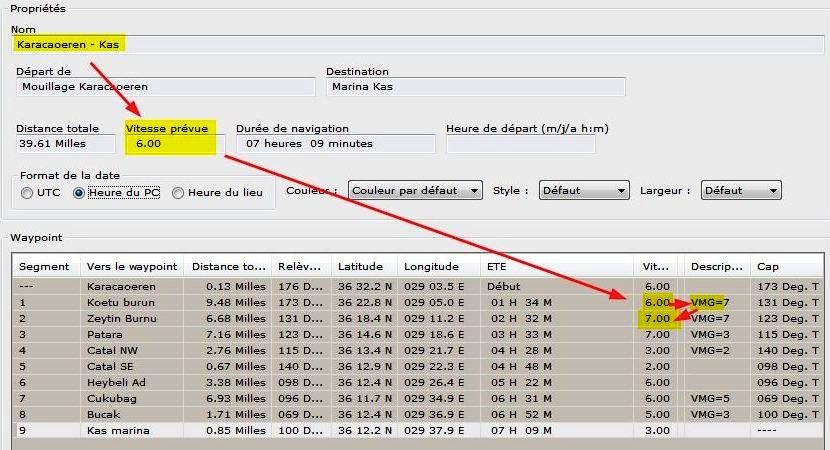Select the Koetu burun waypoint row
The width and height of the screenshot is (830, 450).
pos(418,302)
